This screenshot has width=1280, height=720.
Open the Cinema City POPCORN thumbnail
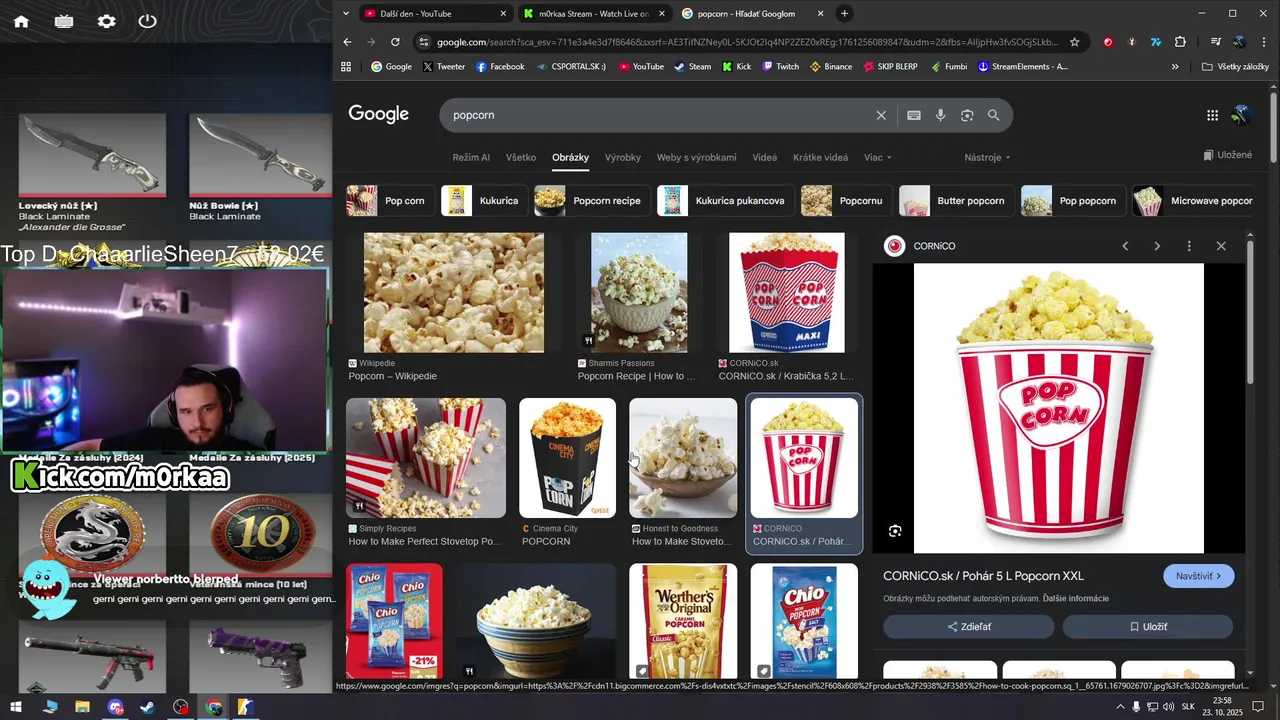pyautogui.click(x=567, y=458)
